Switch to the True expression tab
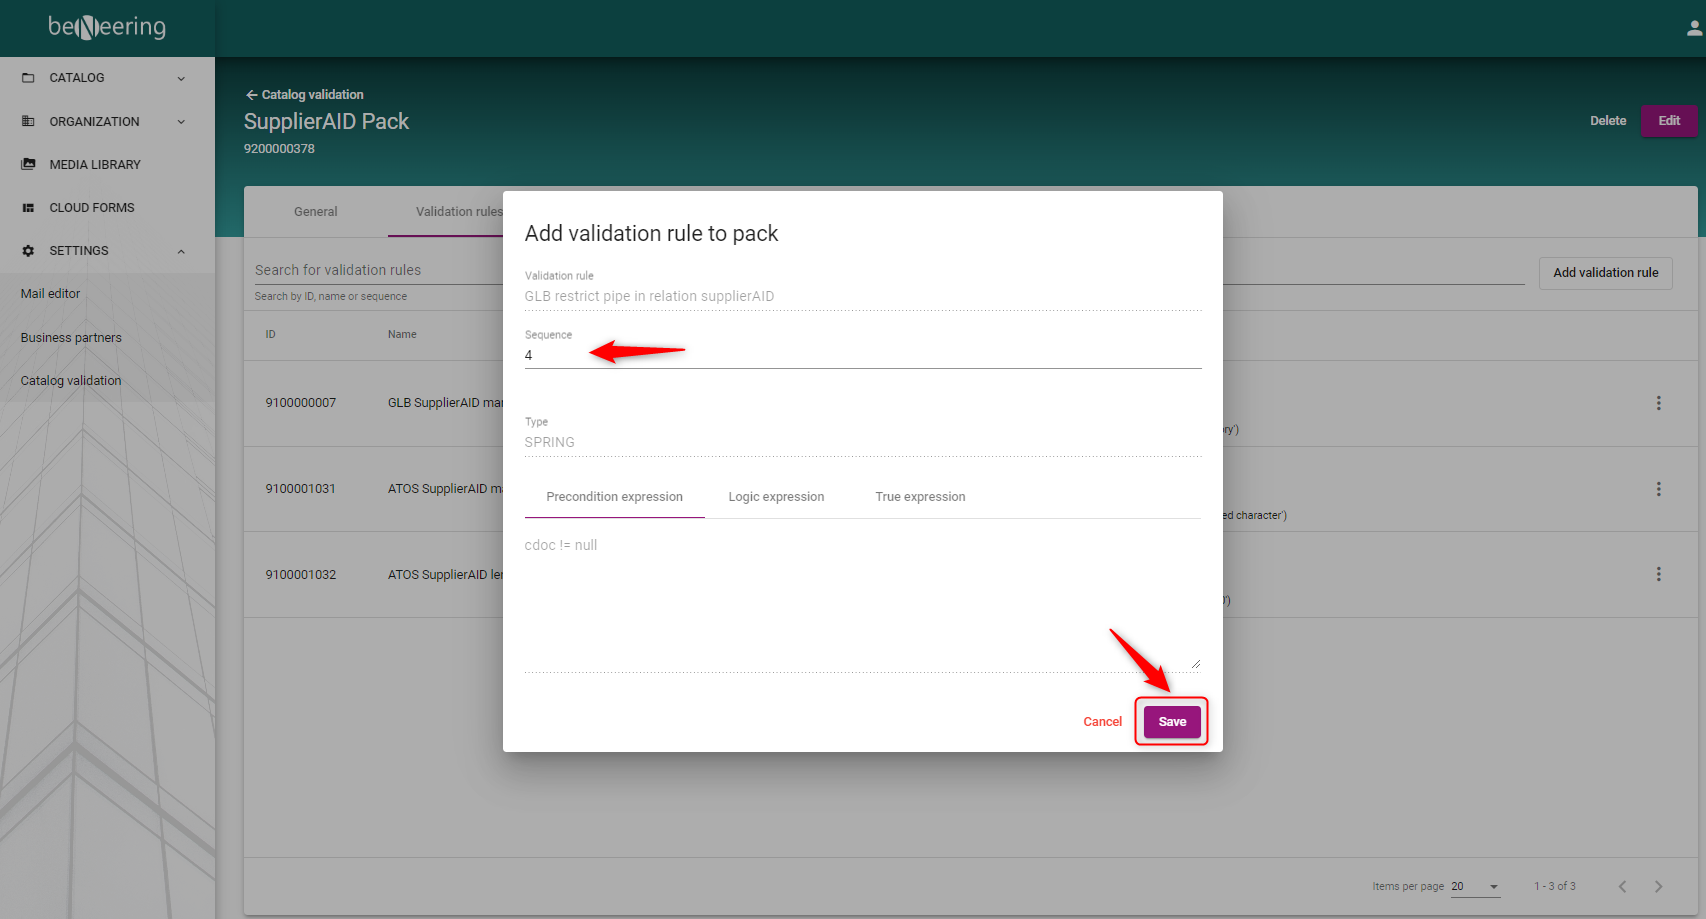Viewport: 1706px width, 919px height. click(920, 497)
